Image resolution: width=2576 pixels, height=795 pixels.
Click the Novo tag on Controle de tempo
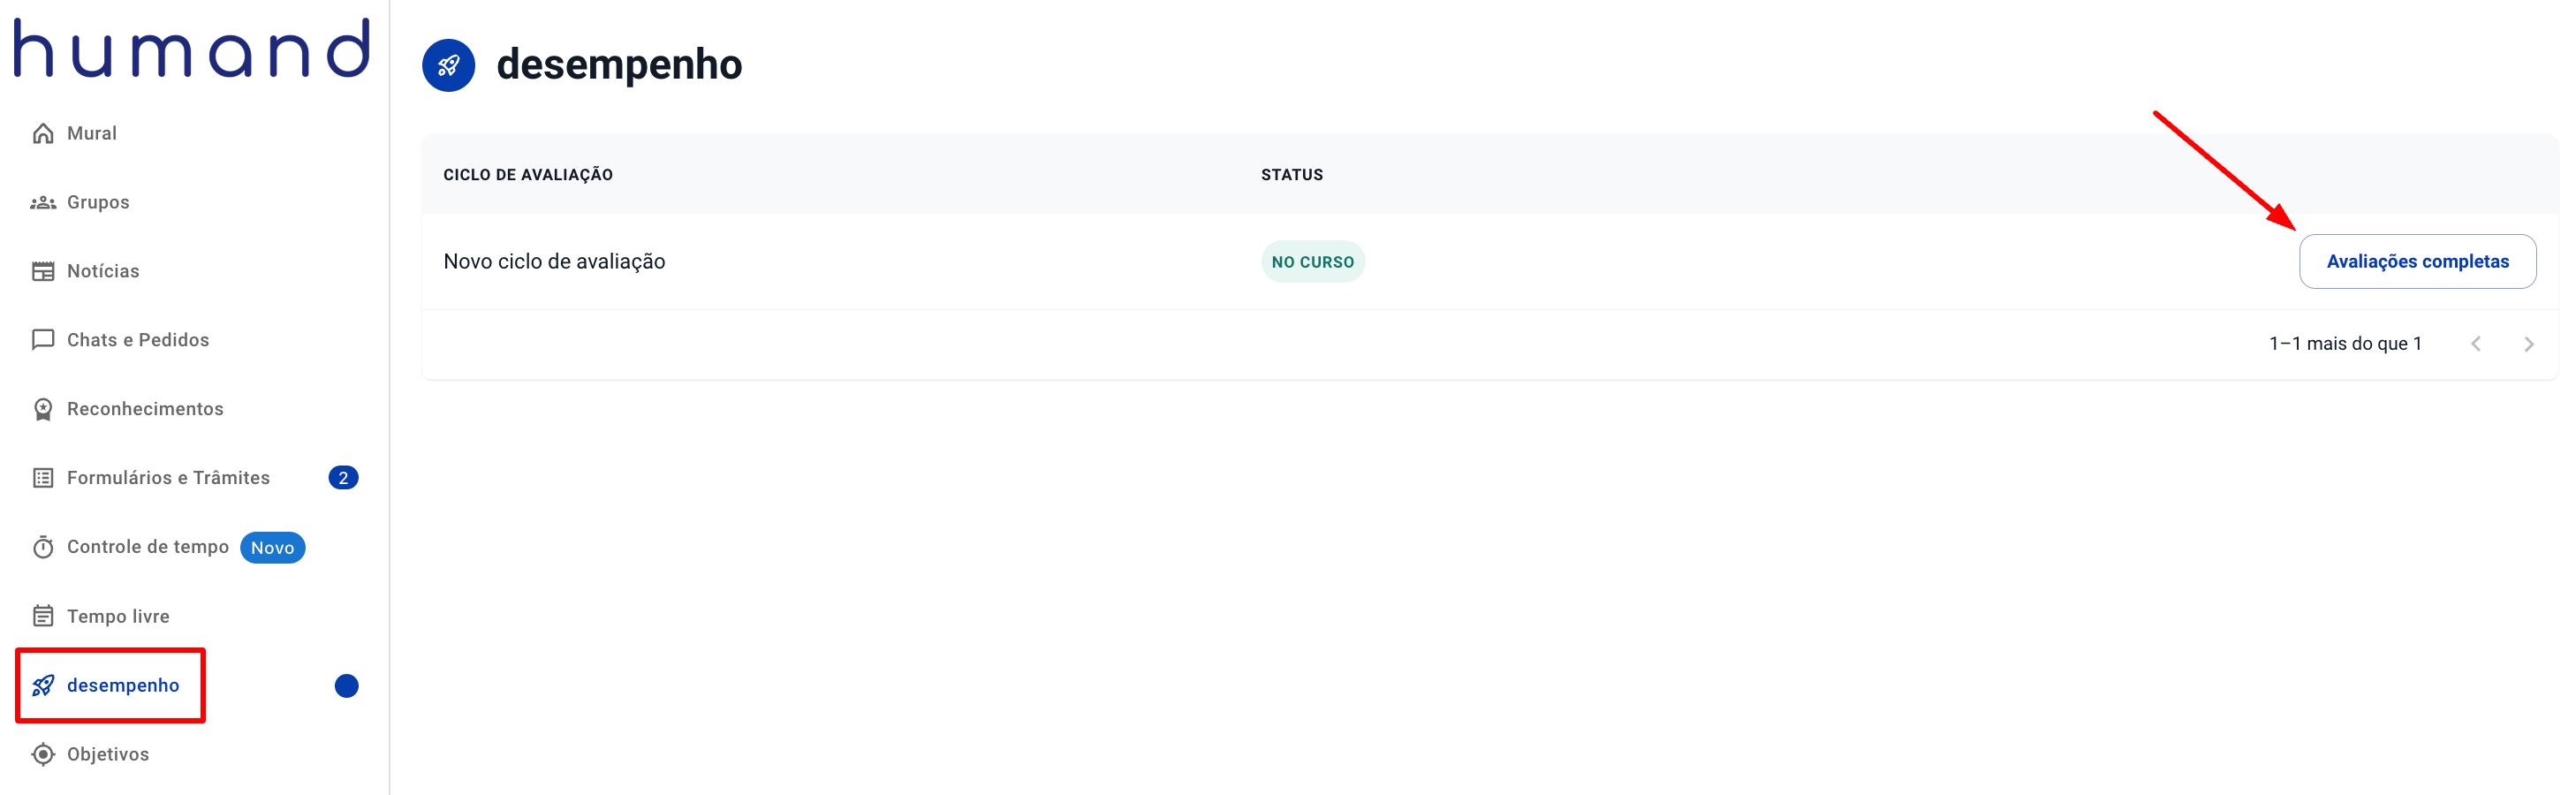(x=272, y=547)
